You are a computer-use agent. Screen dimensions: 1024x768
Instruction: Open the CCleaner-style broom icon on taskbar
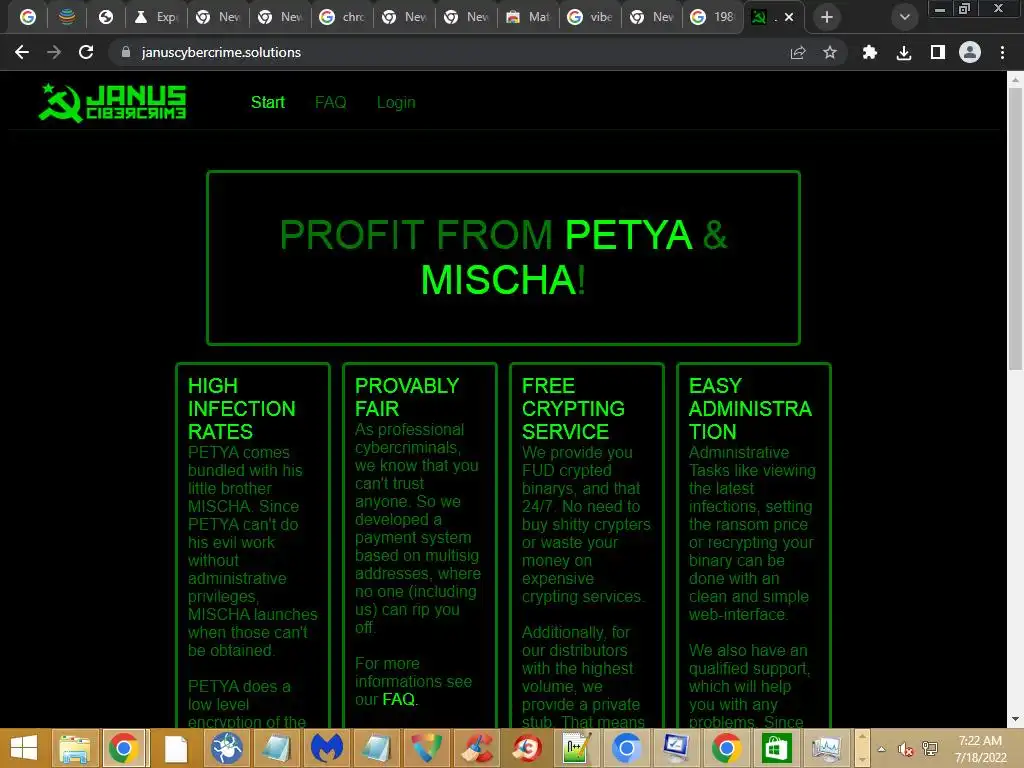point(476,748)
